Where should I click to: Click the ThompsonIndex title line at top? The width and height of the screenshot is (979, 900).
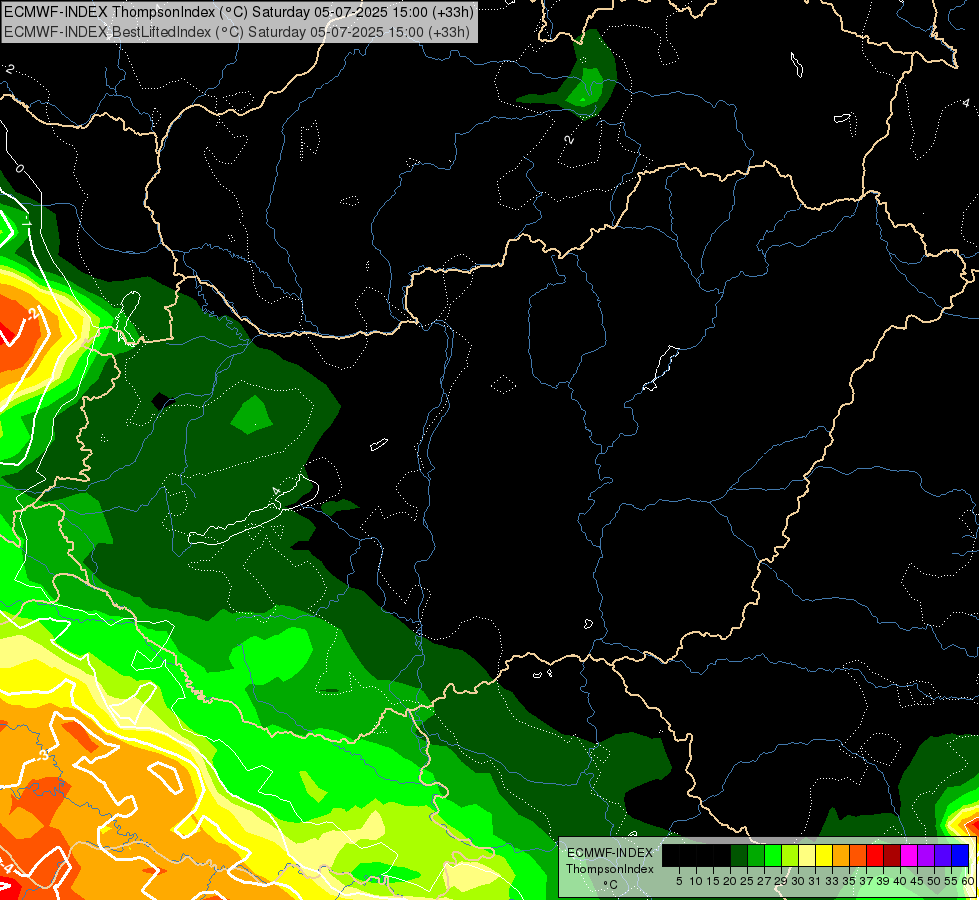click(x=239, y=11)
